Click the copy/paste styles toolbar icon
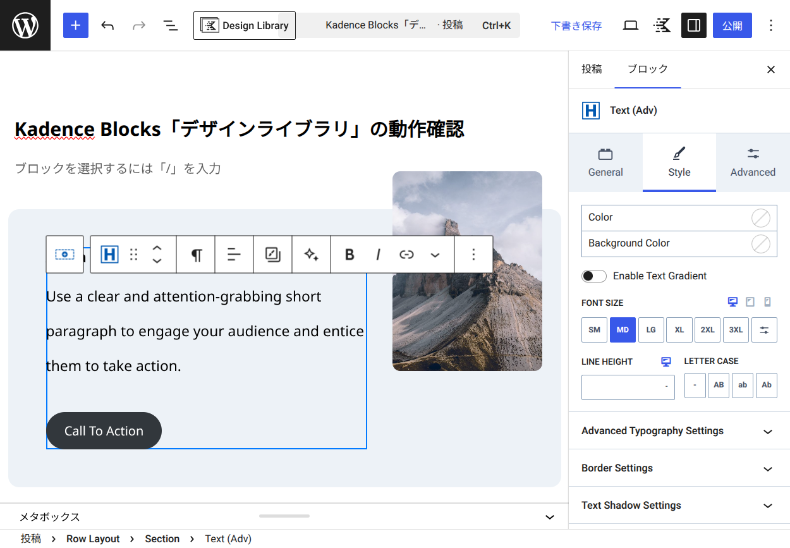Image resolution: width=790 pixels, height=548 pixels. pyautogui.click(x=273, y=254)
